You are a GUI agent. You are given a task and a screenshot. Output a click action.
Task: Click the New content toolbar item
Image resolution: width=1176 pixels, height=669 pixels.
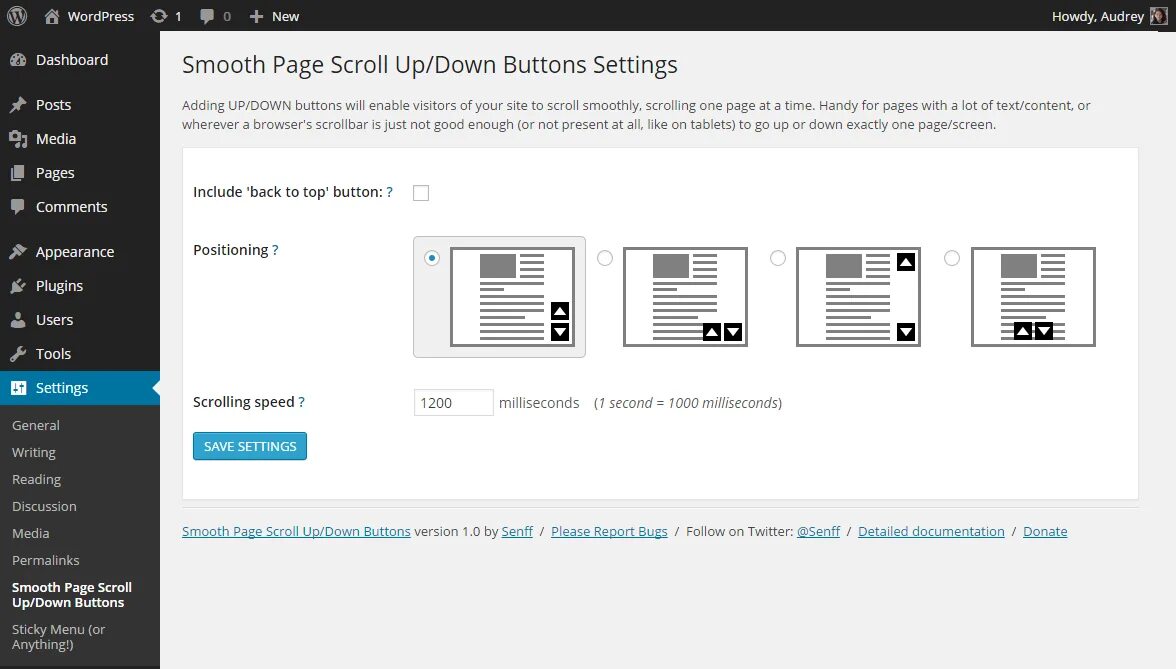tap(274, 16)
